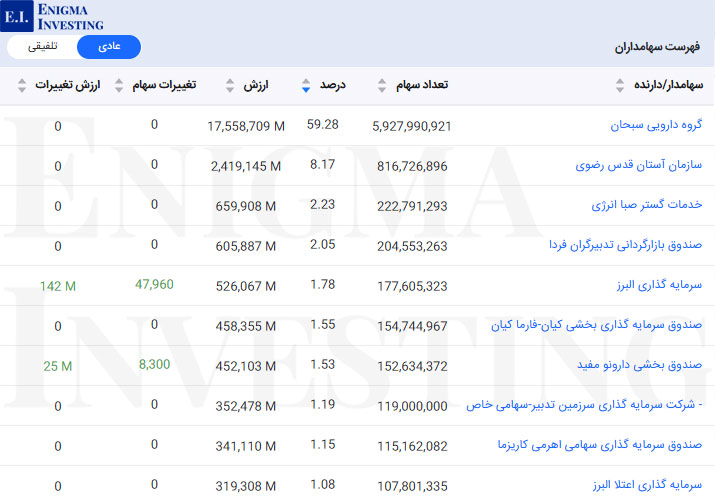Open shareholder سازمان آستان قدس رضوی
This screenshot has width=715, height=502.
click(x=638, y=165)
